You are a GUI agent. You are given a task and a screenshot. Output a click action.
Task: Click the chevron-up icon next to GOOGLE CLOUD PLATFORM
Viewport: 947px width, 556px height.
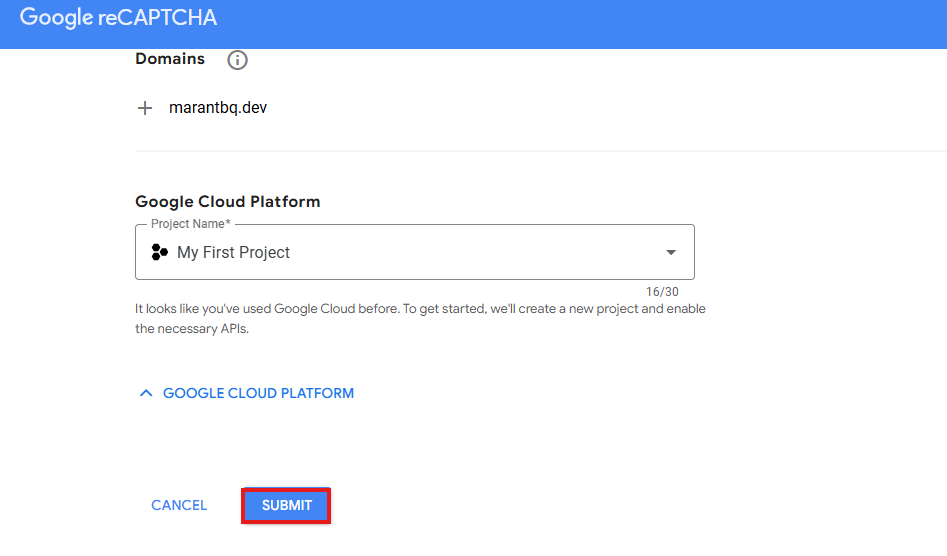pyautogui.click(x=146, y=394)
